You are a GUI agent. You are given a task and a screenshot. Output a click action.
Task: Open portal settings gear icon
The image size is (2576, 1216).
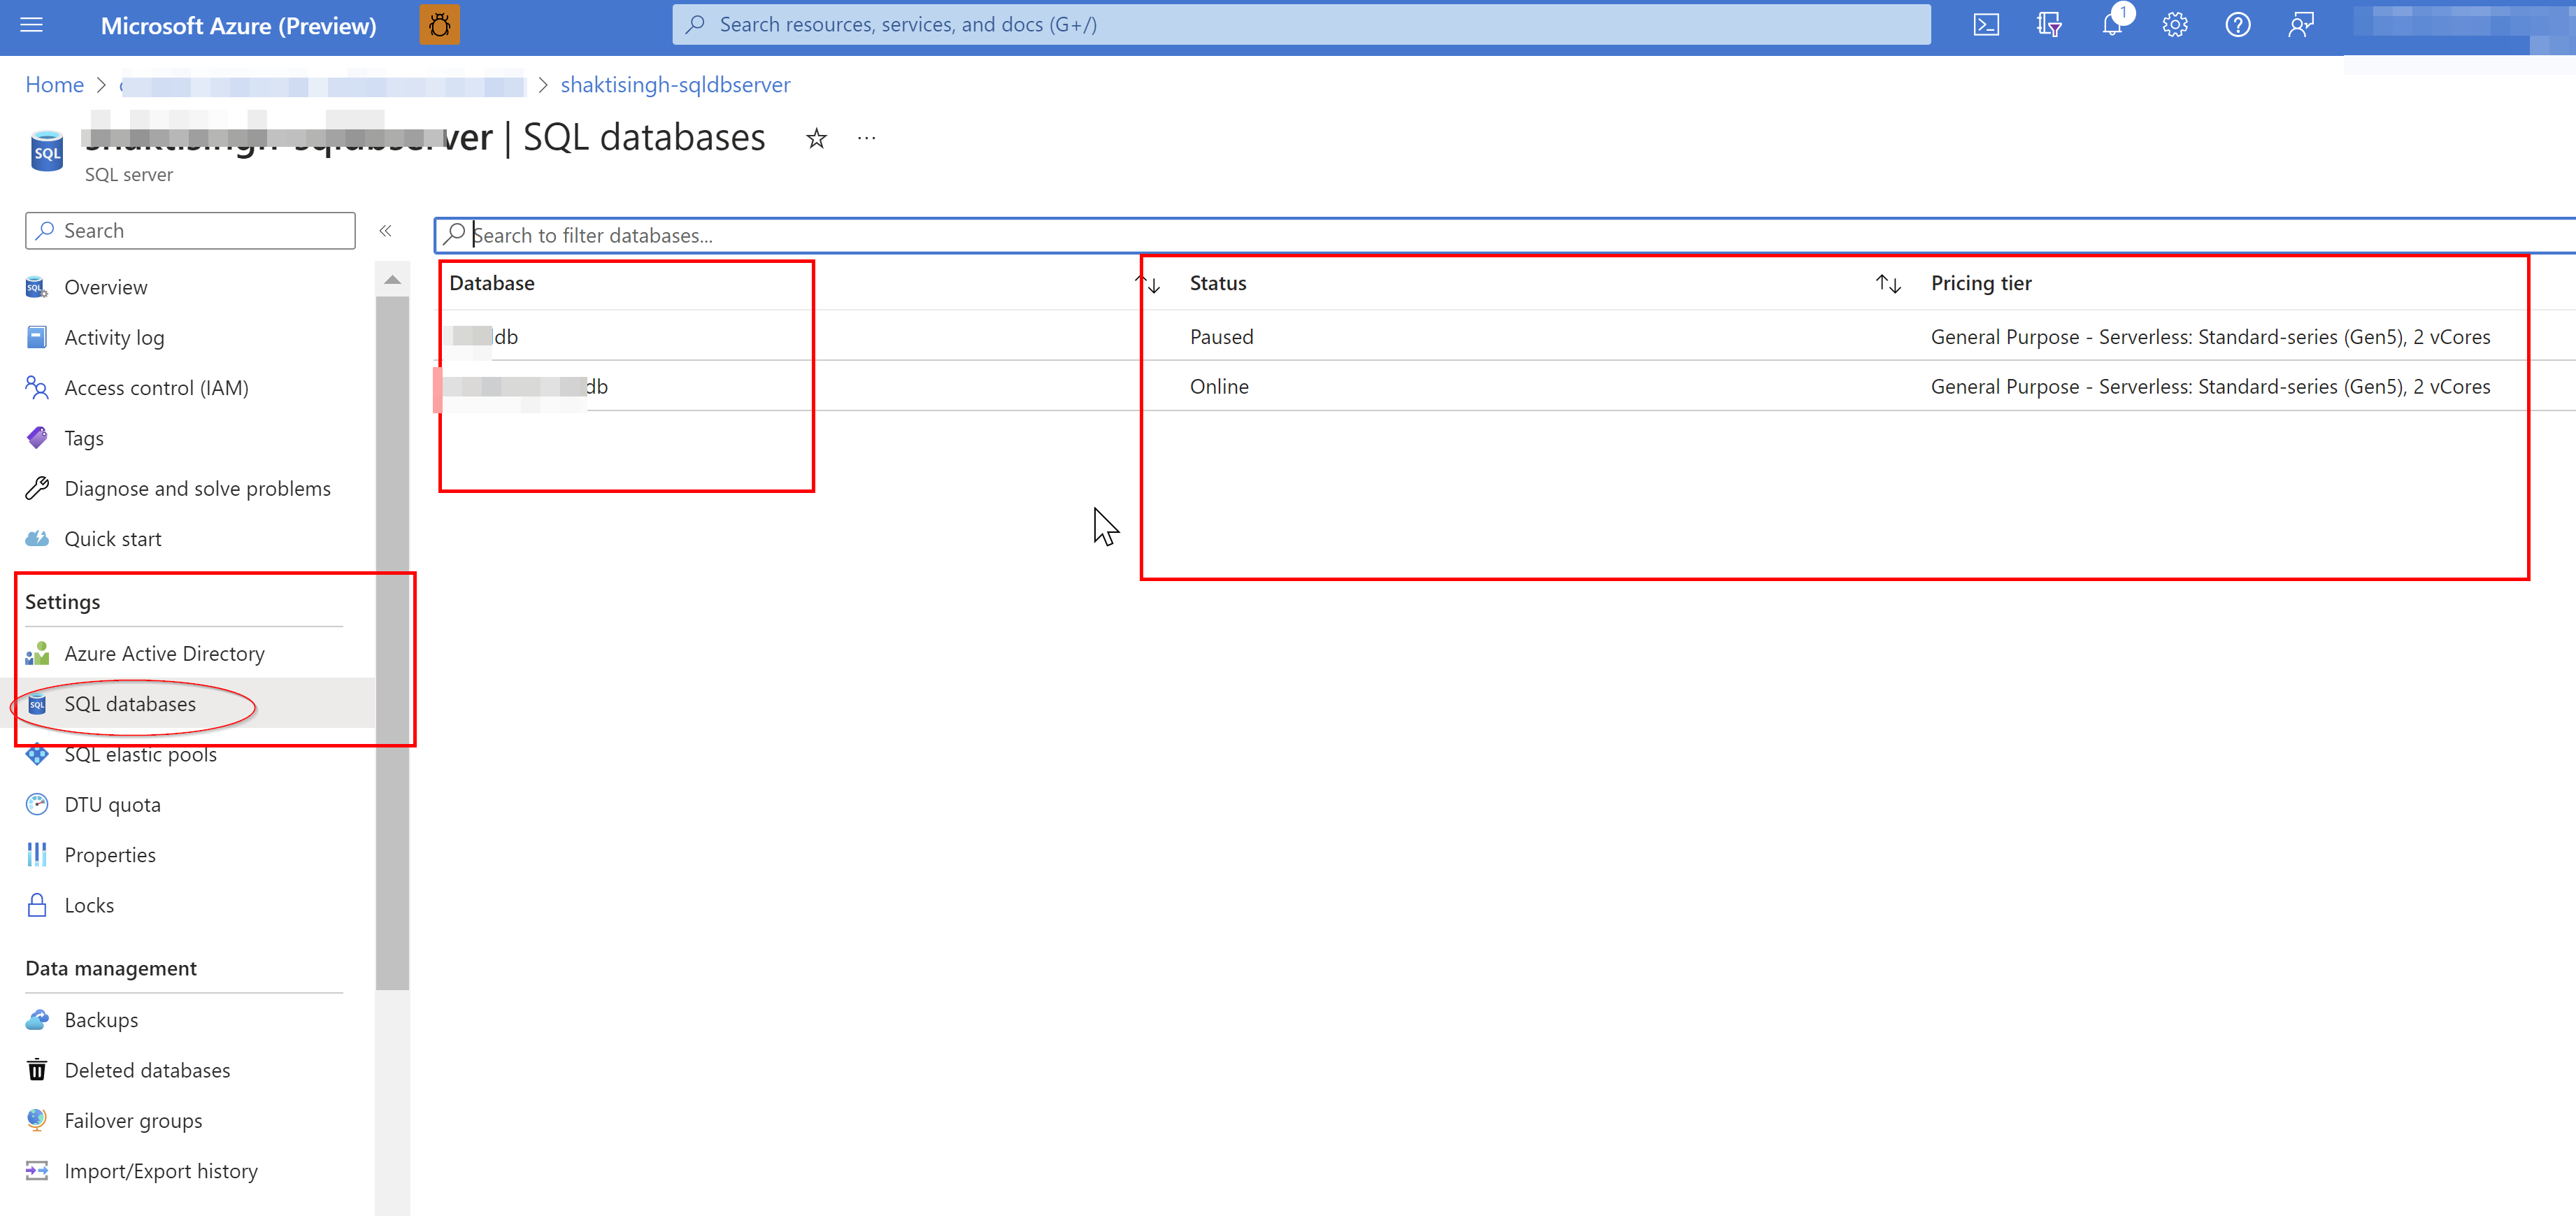[2174, 25]
